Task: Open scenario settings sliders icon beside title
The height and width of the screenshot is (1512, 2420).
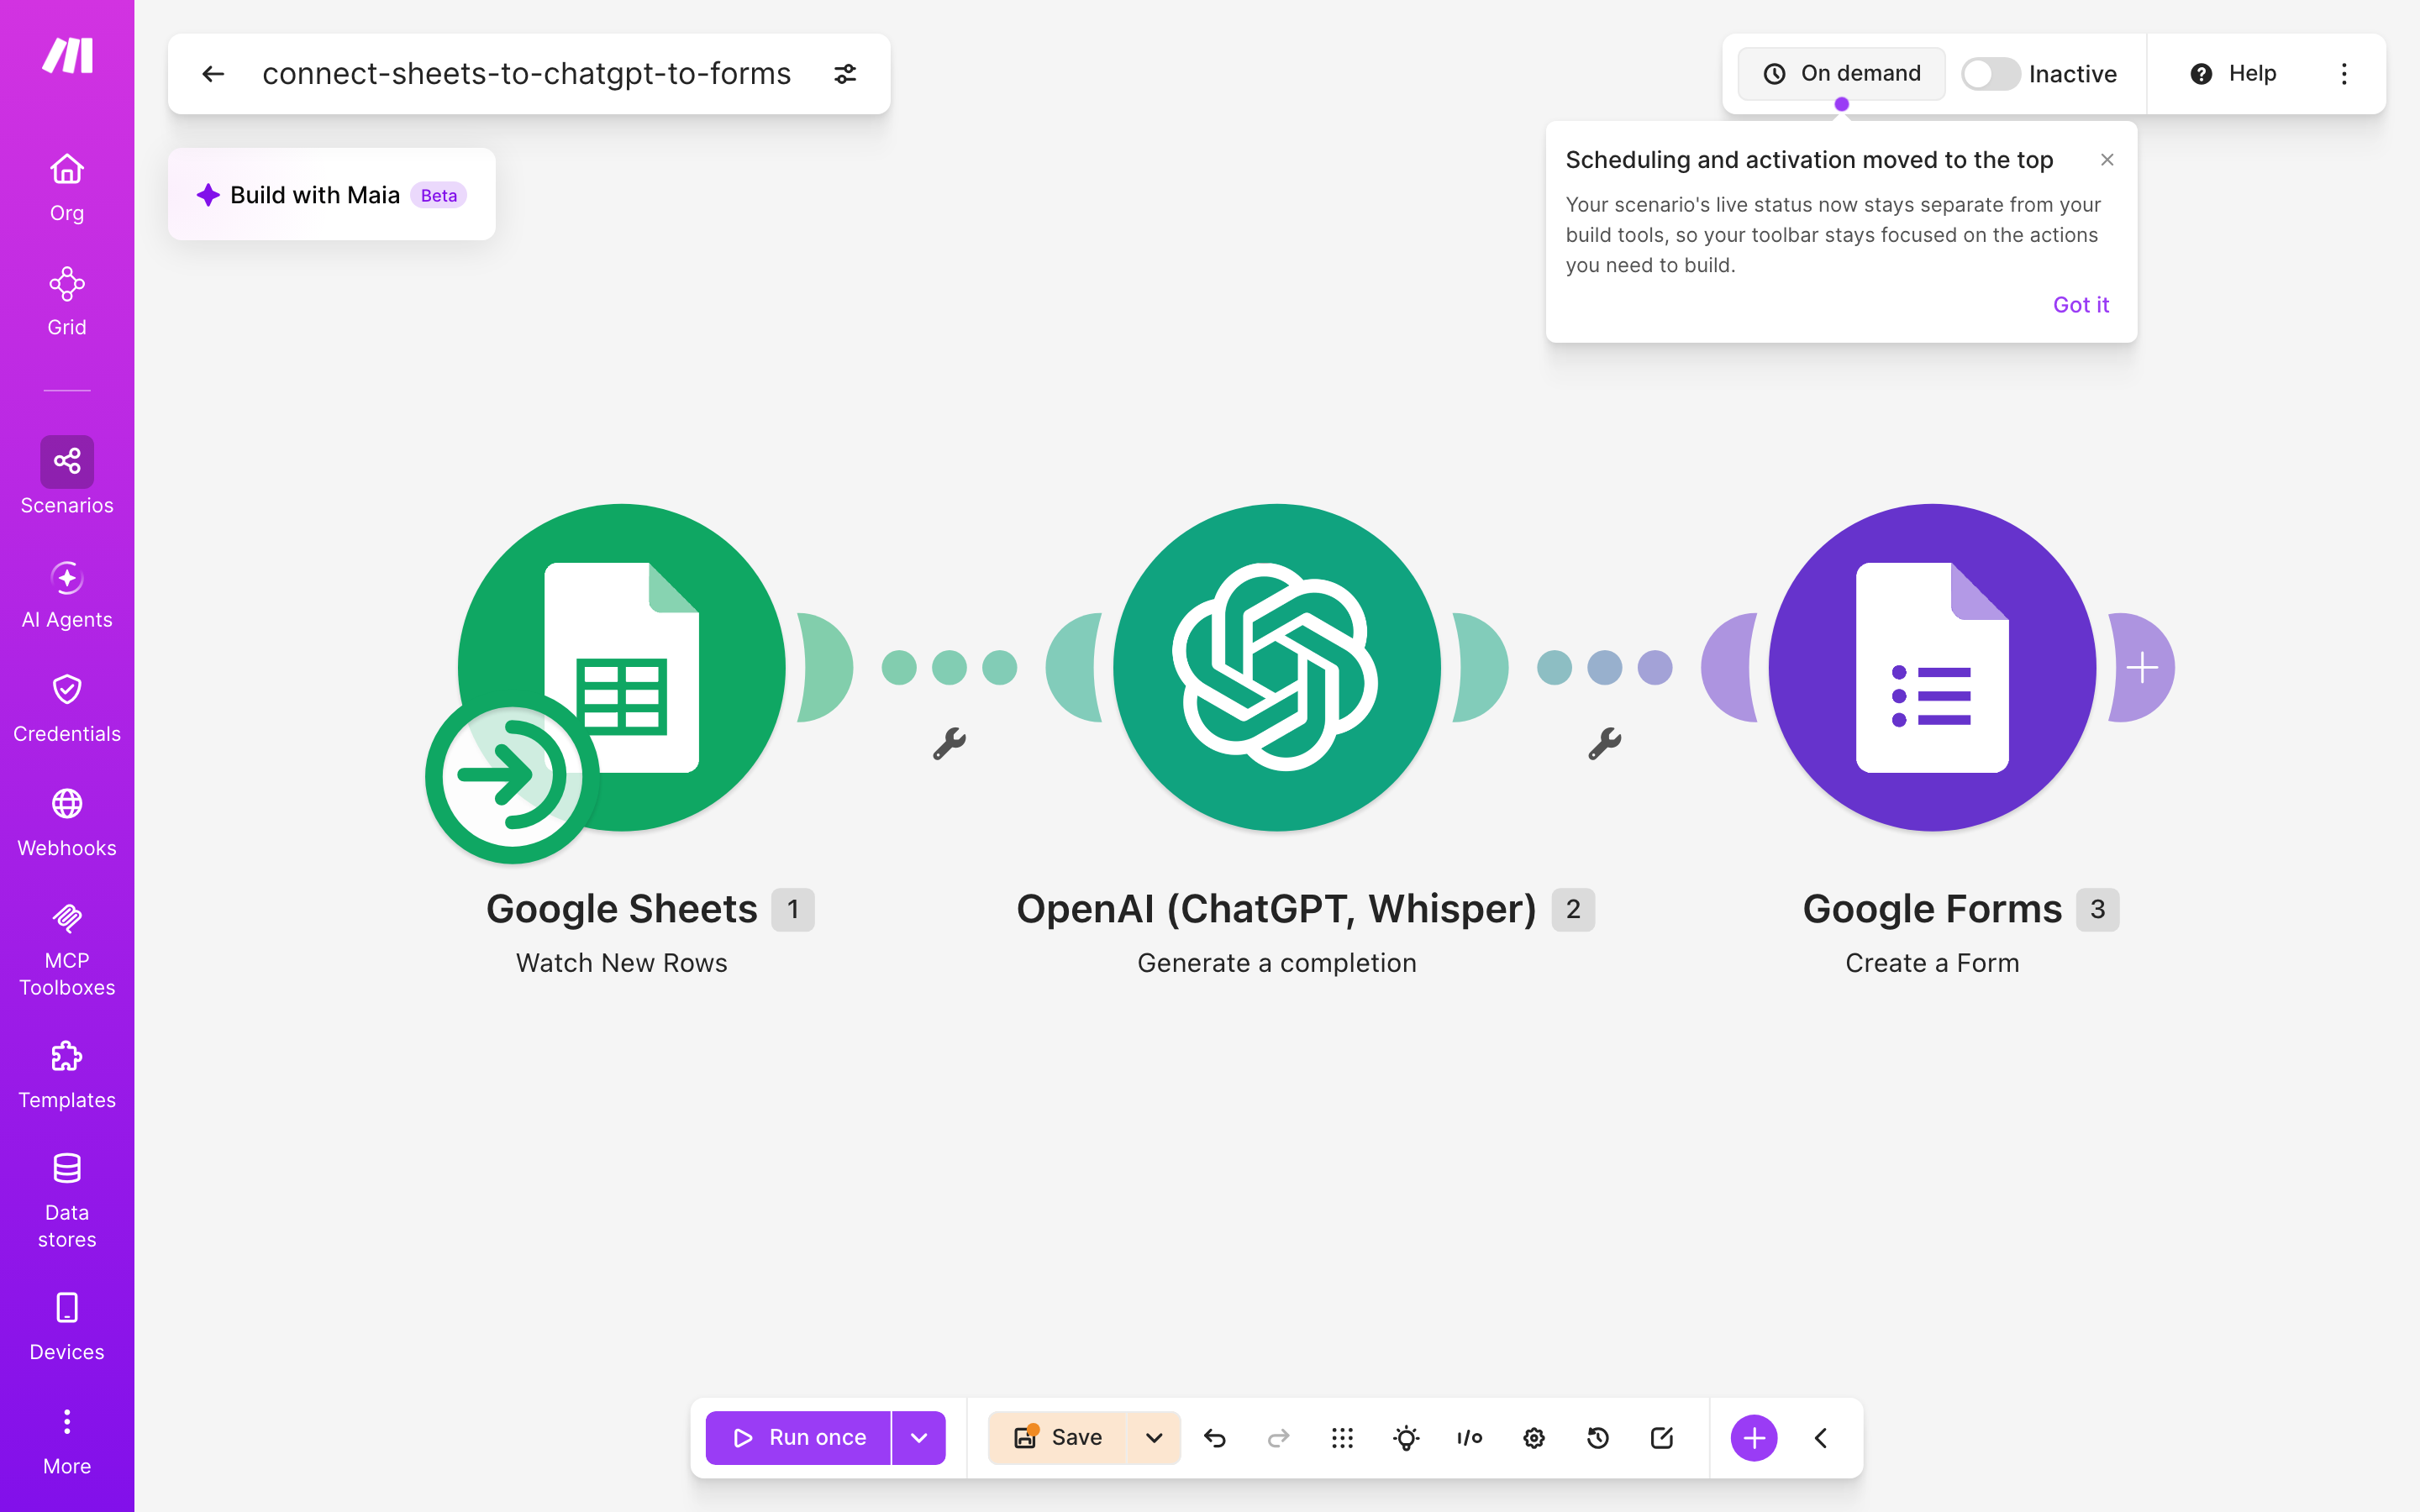Action: pyautogui.click(x=845, y=74)
